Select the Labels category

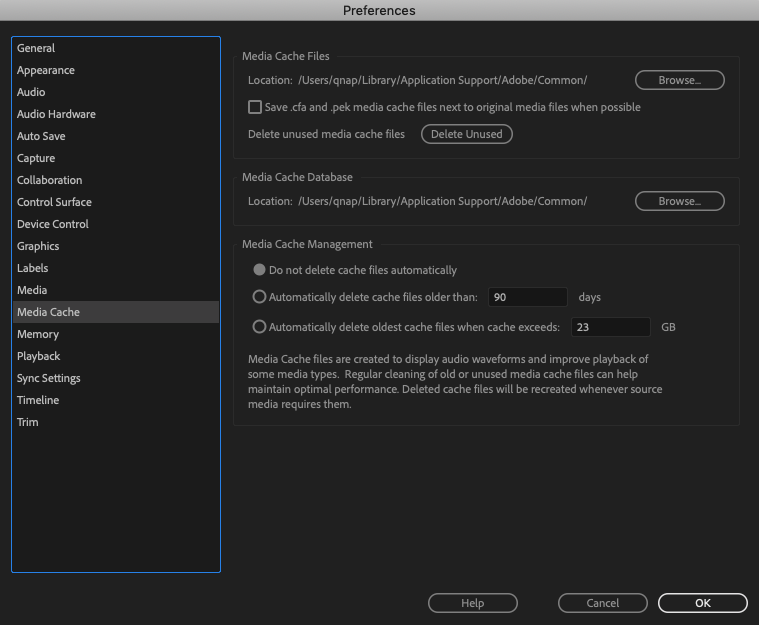pos(116,268)
